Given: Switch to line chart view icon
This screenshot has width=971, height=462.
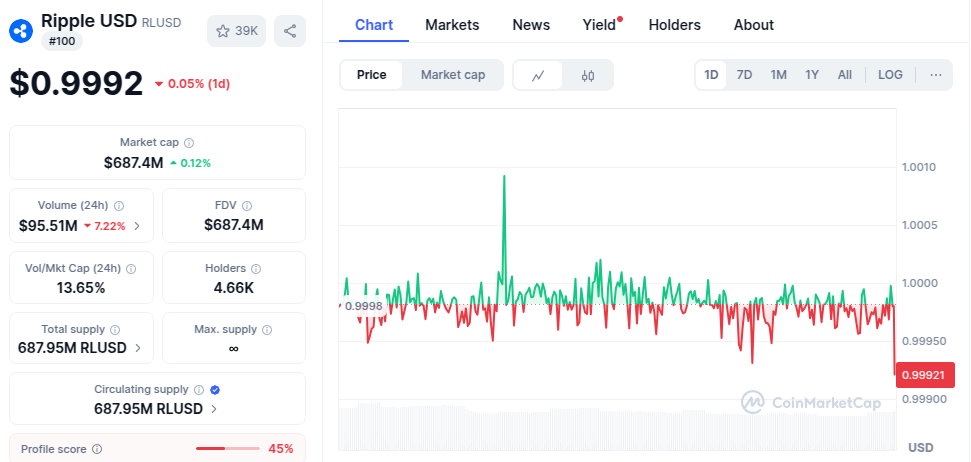Looking at the screenshot, I should click(x=538, y=75).
